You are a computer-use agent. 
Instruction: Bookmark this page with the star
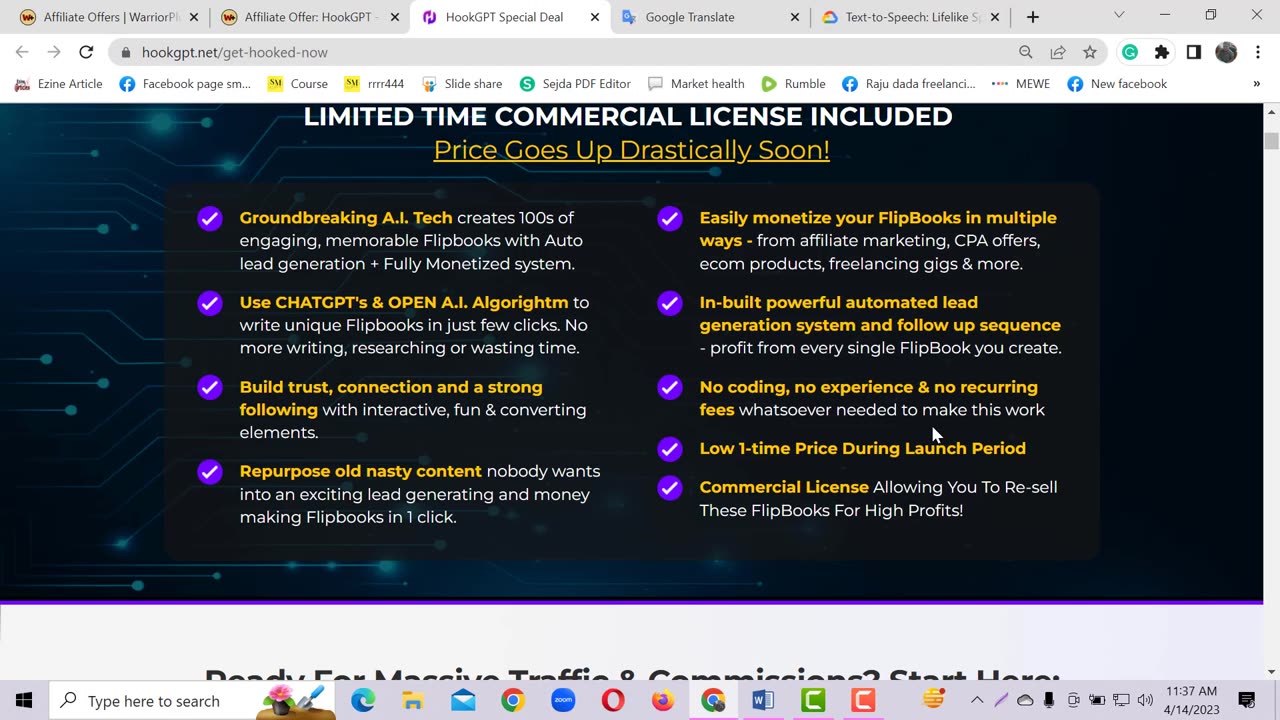tap(1090, 52)
